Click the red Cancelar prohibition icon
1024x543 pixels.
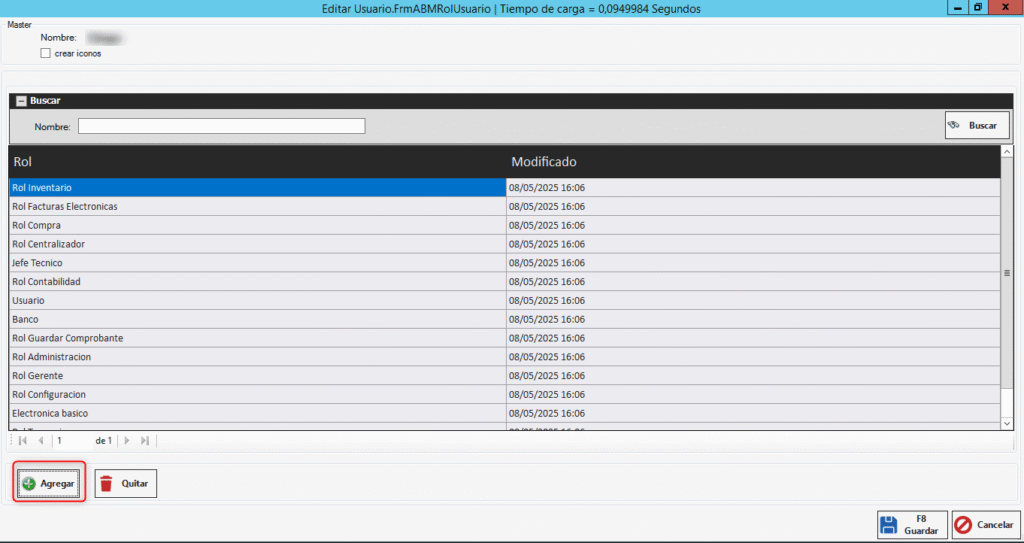[x=963, y=525]
